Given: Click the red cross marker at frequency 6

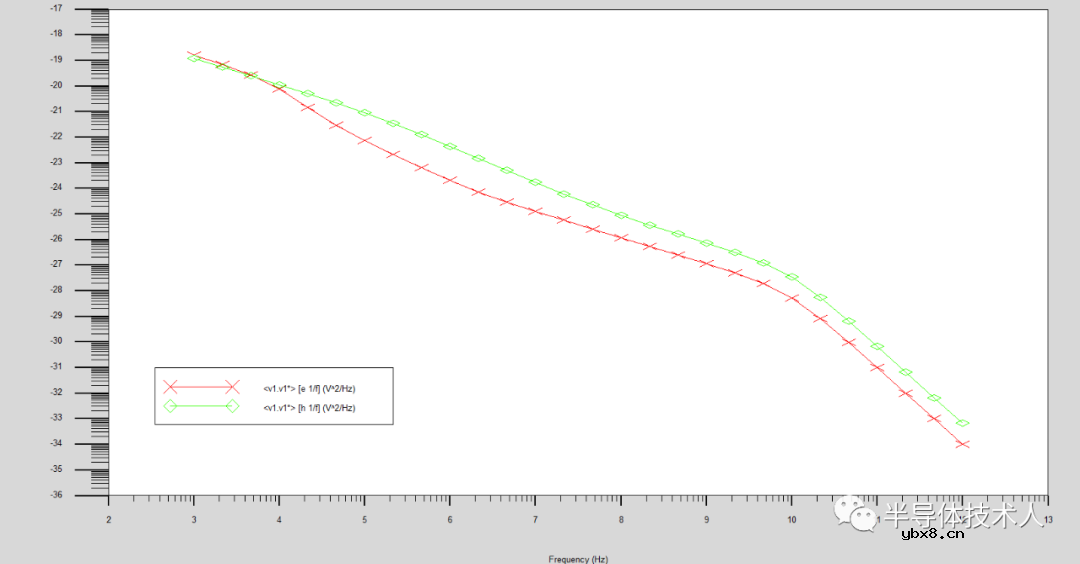Looking at the screenshot, I should 450,180.
